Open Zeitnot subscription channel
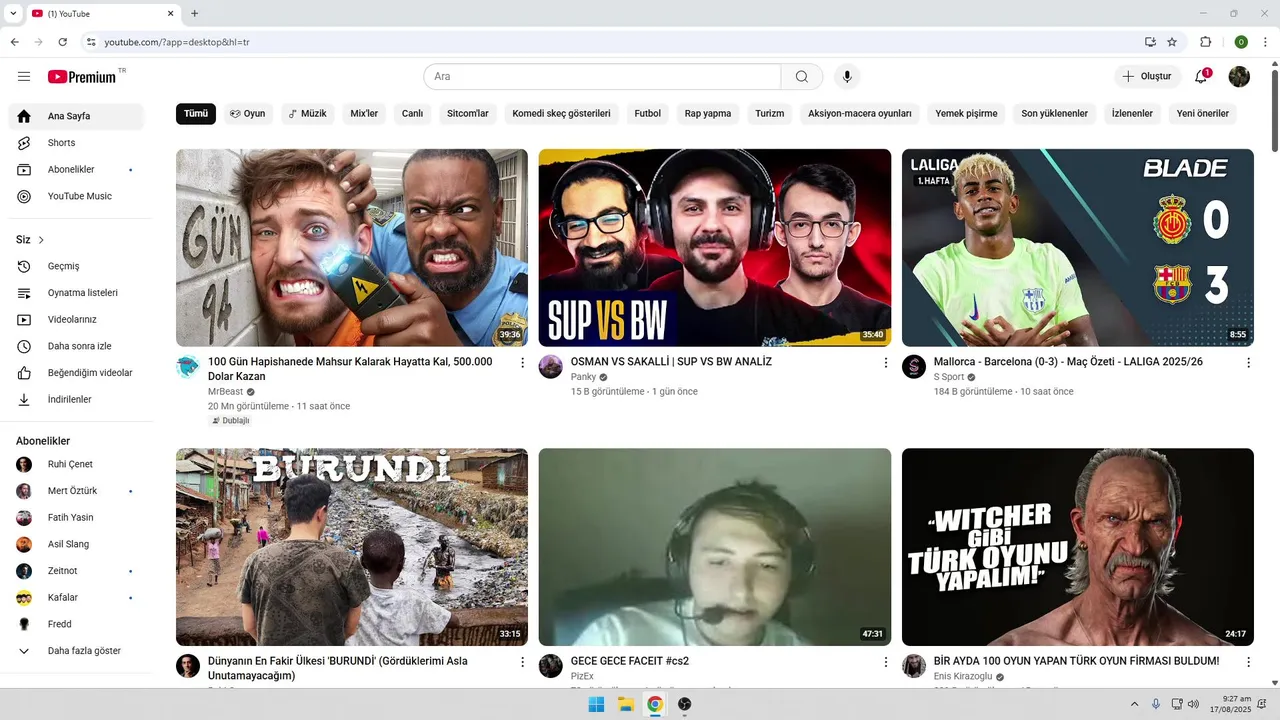 coord(76,571)
